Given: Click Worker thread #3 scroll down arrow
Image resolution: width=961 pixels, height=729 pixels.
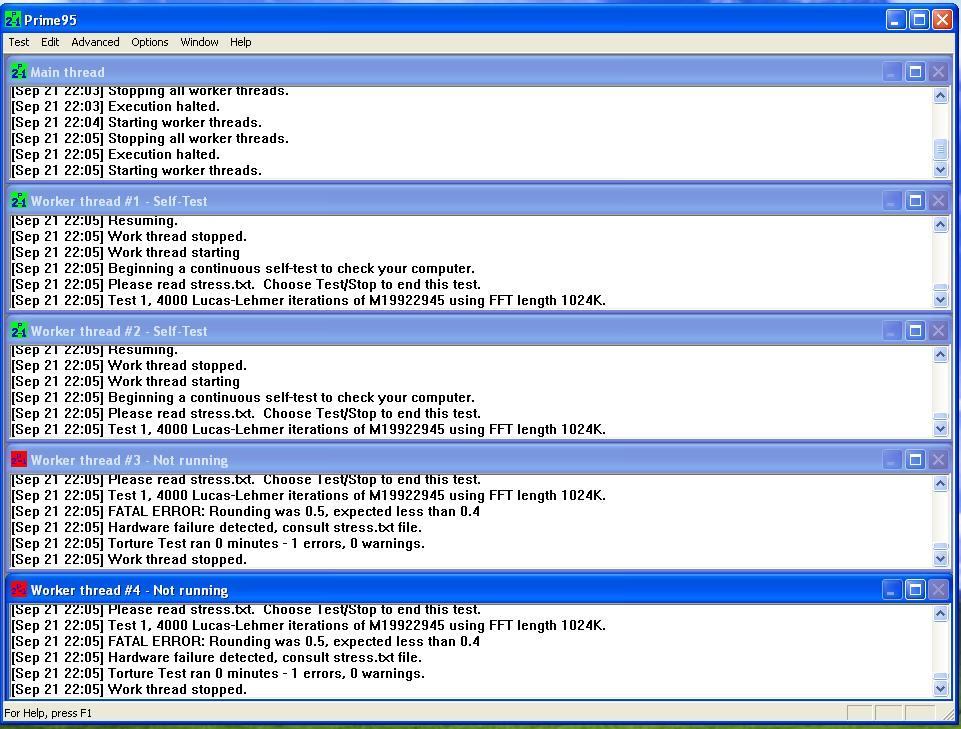Looking at the screenshot, I should (940, 559).
